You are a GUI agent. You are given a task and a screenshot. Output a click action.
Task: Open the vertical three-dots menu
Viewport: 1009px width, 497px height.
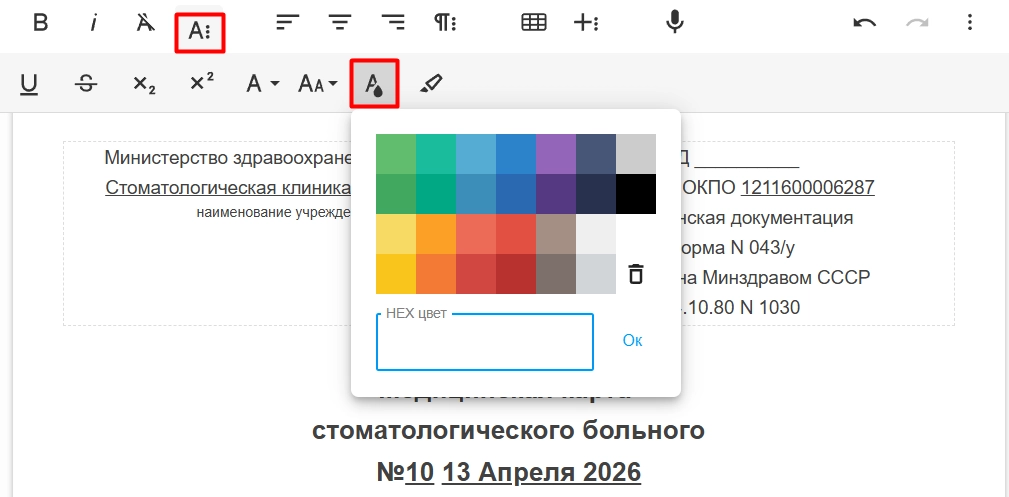(969, 23)
